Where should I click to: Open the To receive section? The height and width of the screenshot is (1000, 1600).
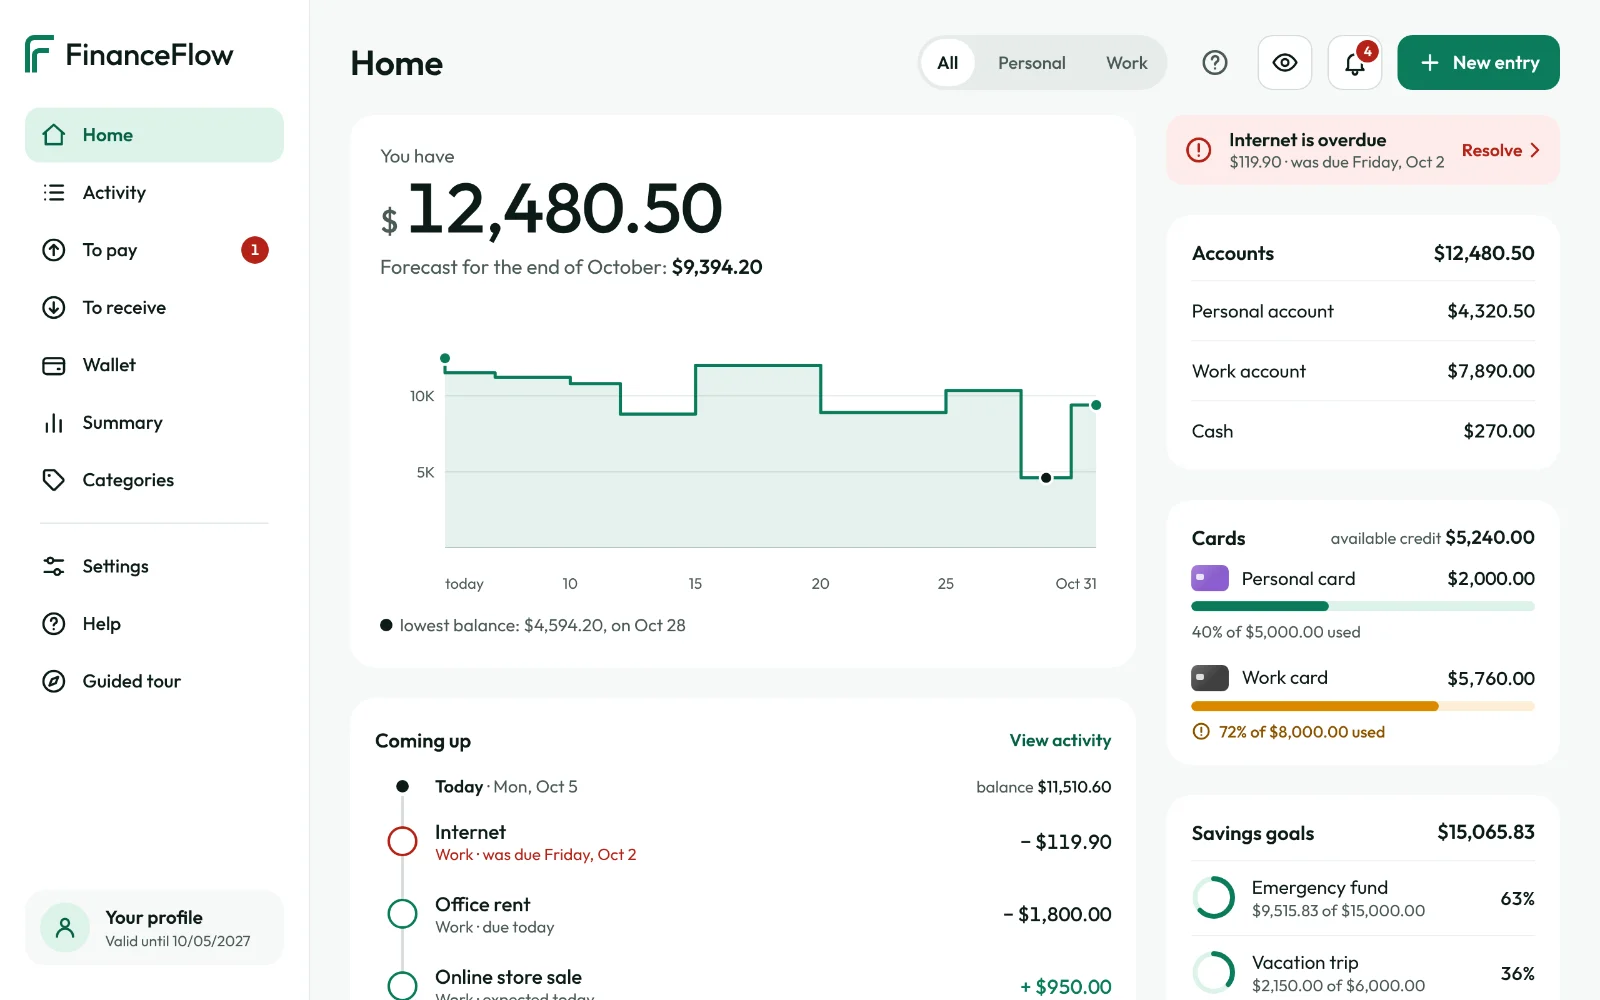[154, 308]
